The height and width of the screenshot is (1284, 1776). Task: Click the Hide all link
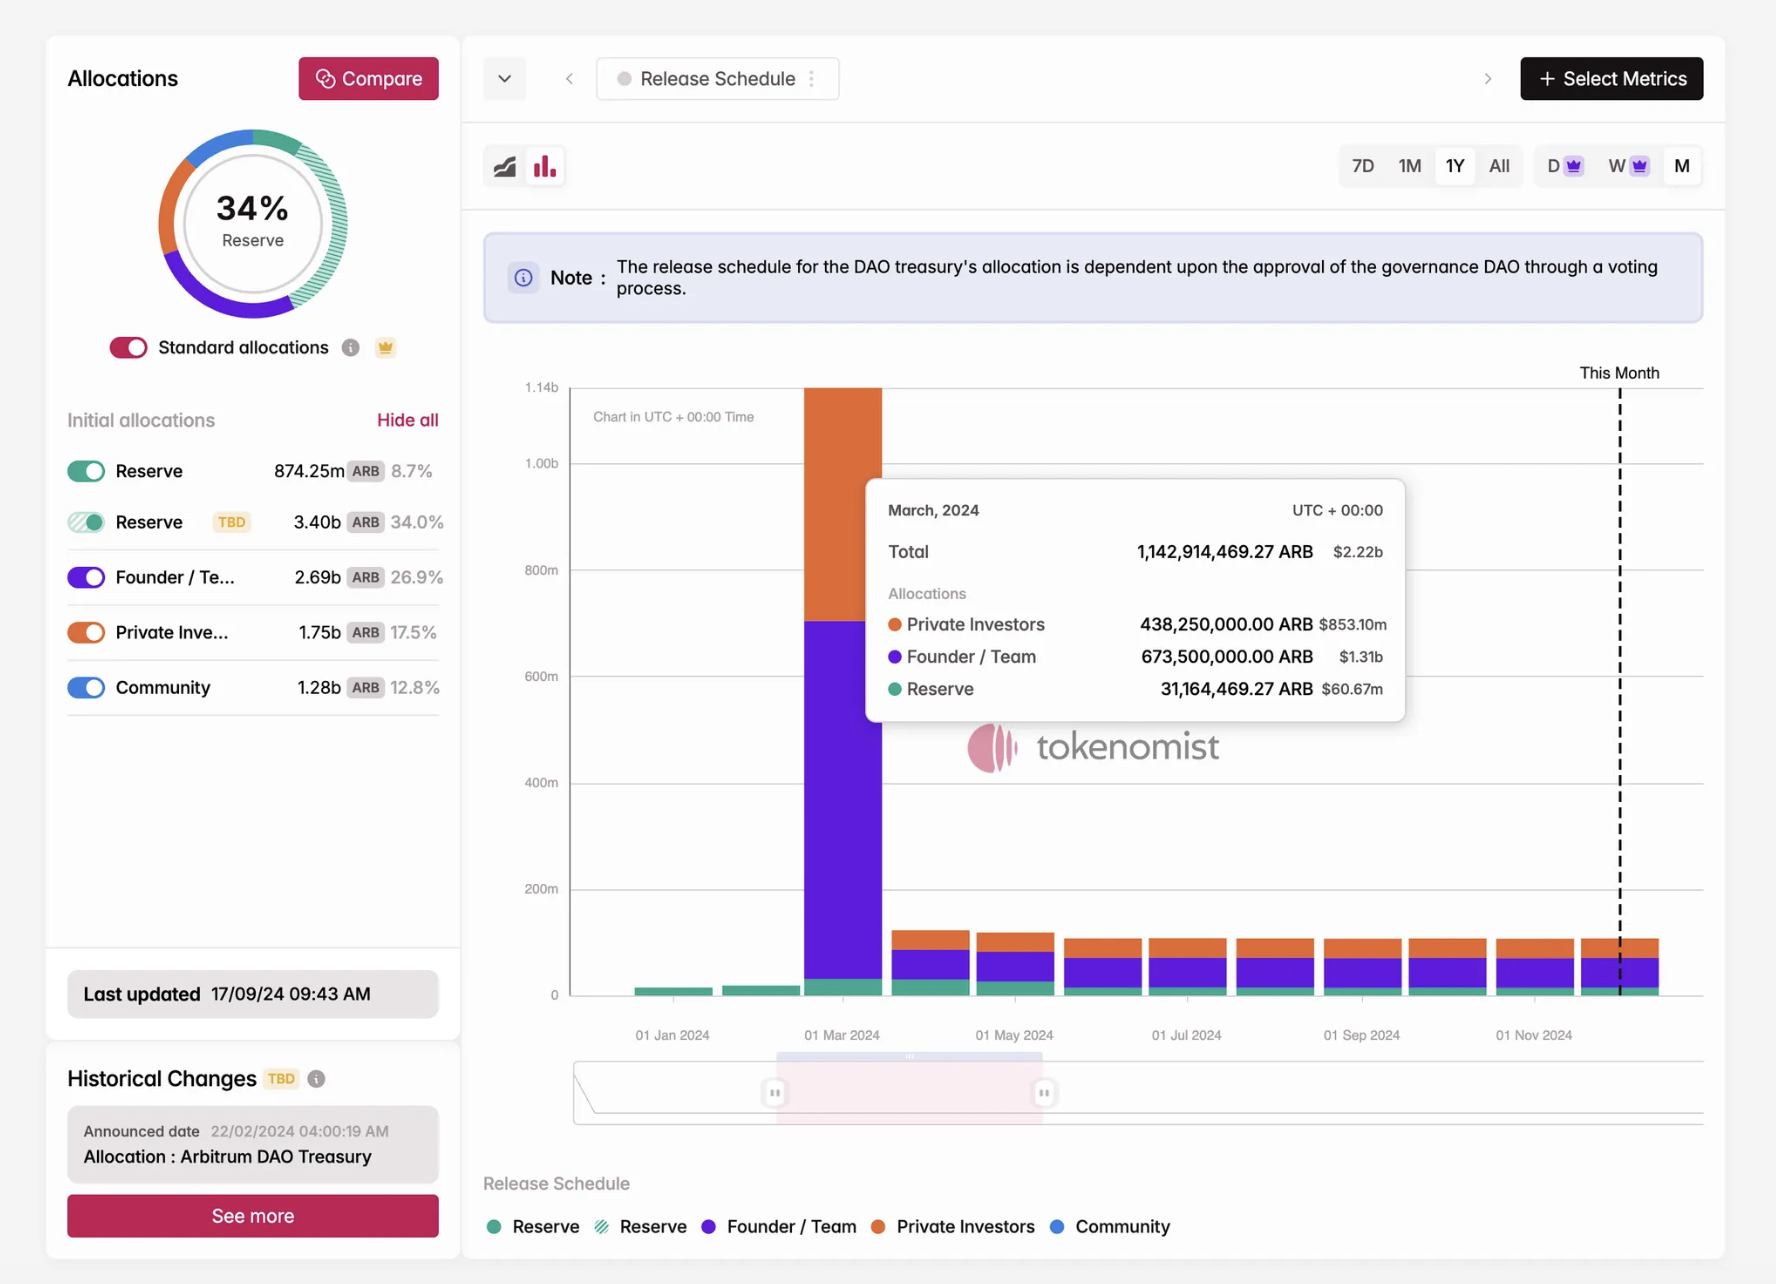point(407,420)
